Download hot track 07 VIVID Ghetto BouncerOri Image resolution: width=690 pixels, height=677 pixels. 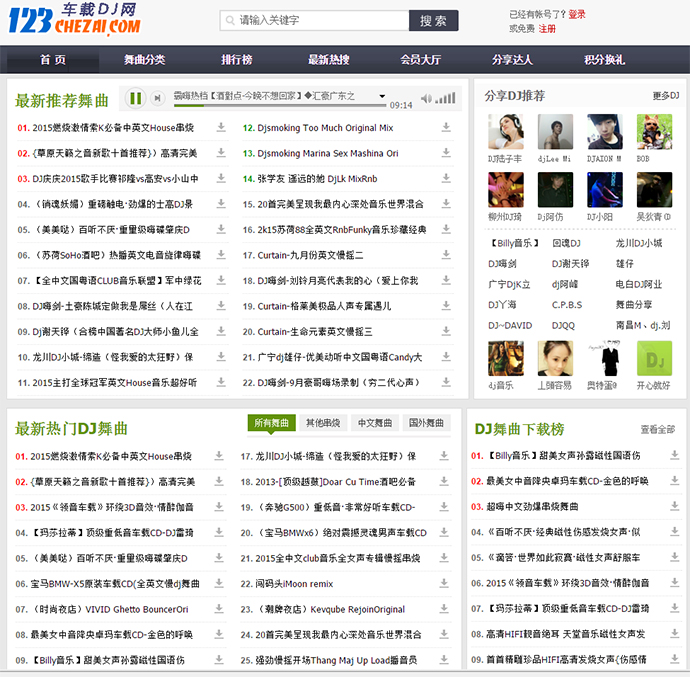click(x=219, y=609)
